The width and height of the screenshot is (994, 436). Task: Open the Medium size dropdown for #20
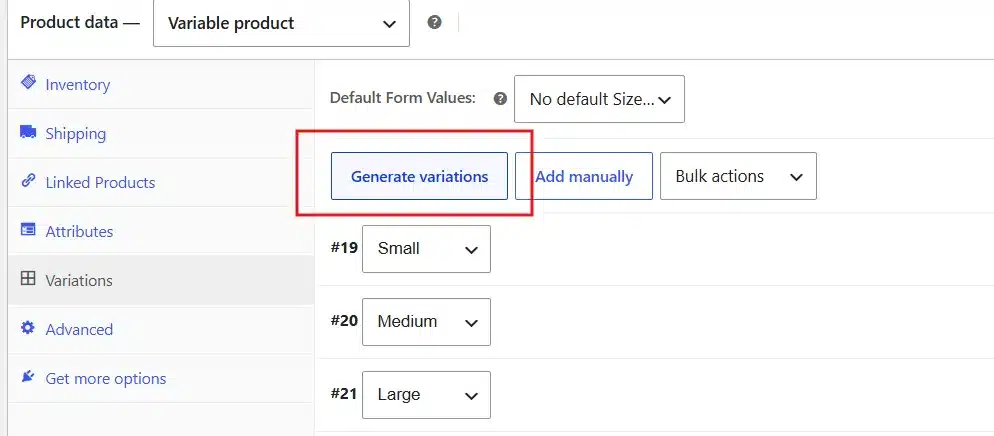[426, 322]
